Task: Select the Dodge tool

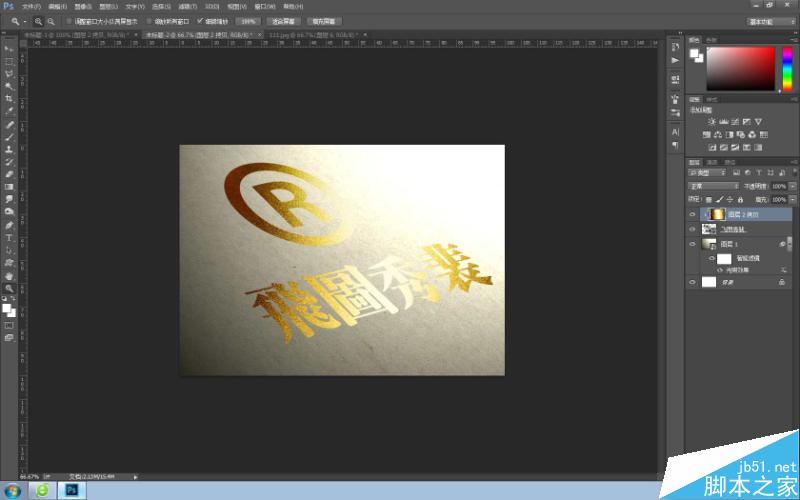Action: [9, 211]
